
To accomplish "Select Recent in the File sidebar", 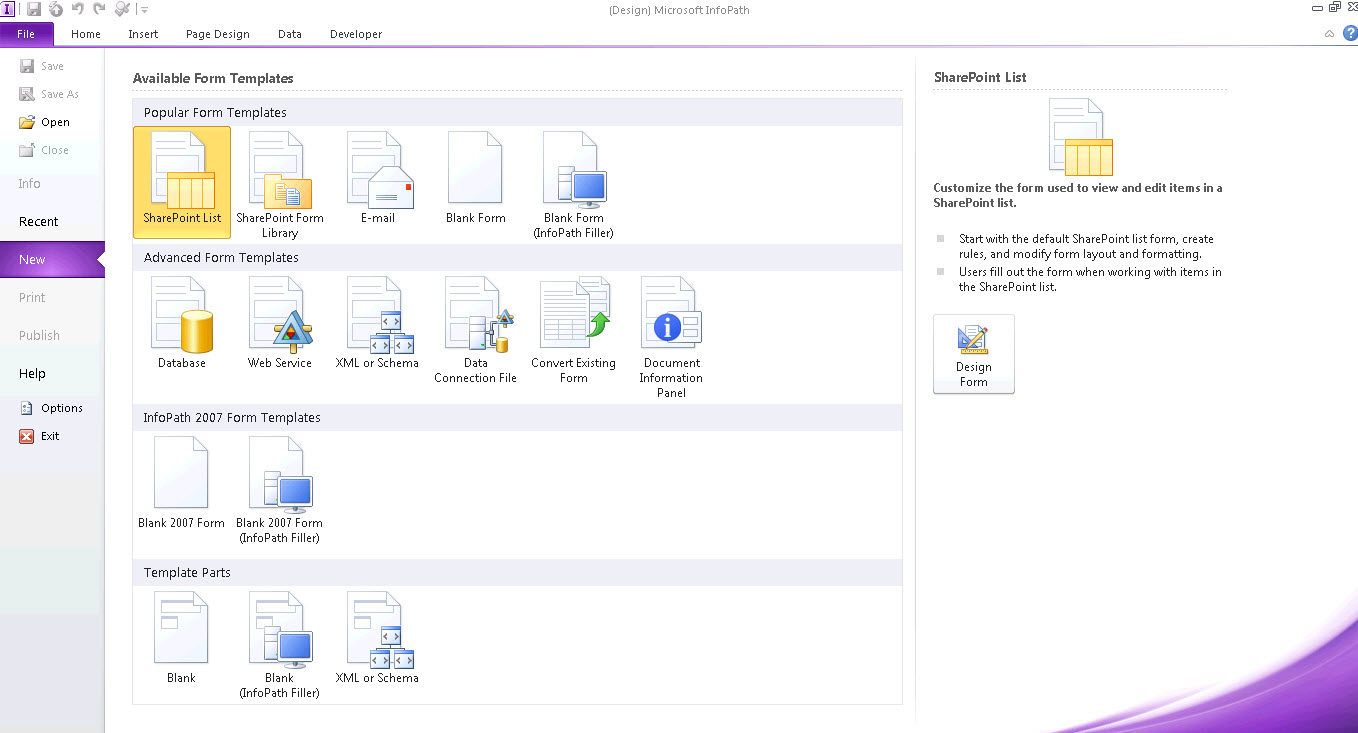I will click(38, 221).
